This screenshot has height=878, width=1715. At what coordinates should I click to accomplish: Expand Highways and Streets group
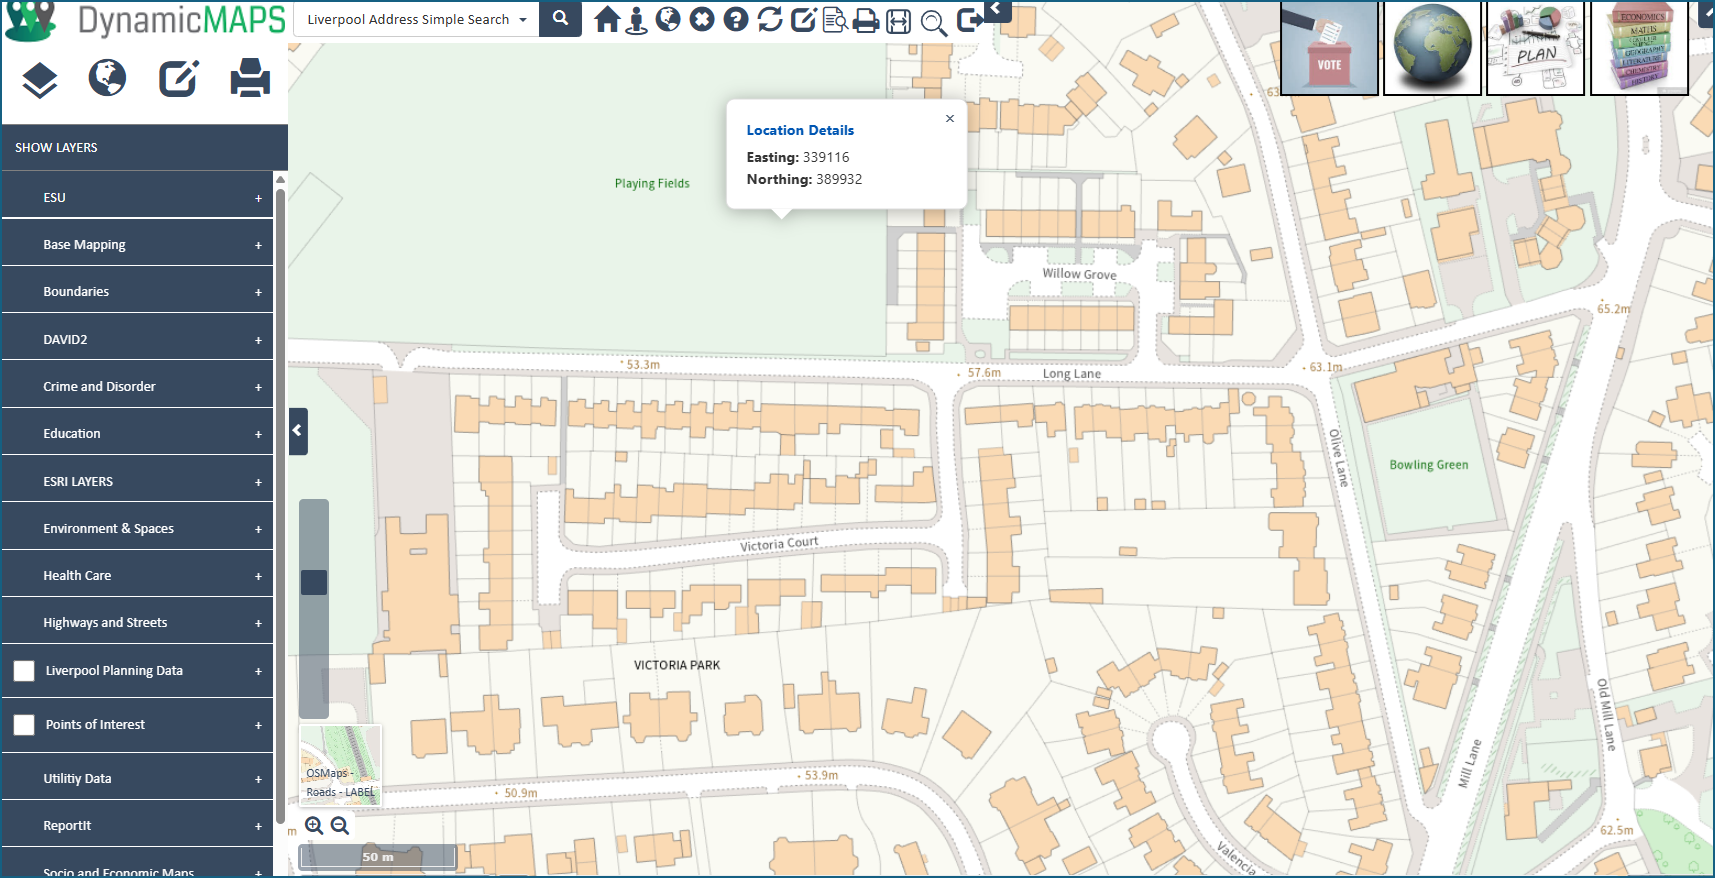(258, 624)
